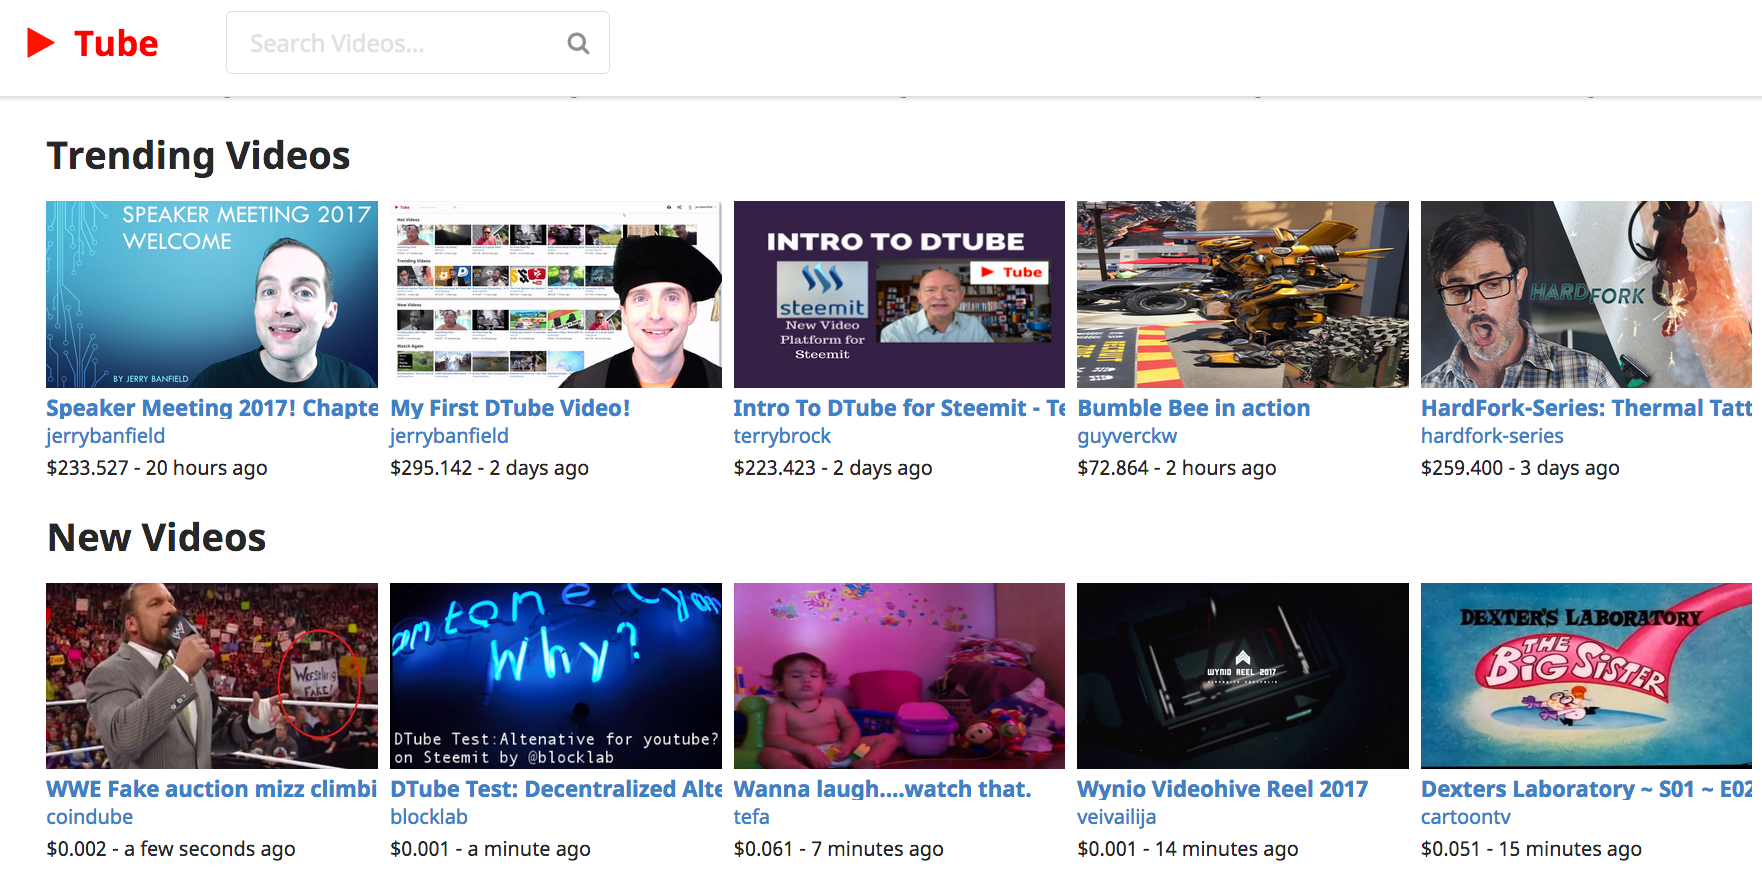Click '$0.001 - 14 minutes ago' text
Screen dimensions: 1762x894
click(x=1188, y=849)
